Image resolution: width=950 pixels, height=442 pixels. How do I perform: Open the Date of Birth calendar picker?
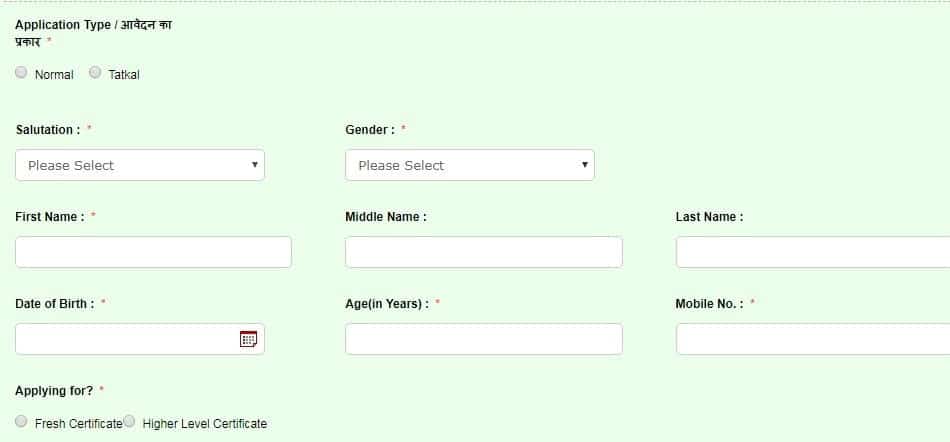(x=248, y=339)
